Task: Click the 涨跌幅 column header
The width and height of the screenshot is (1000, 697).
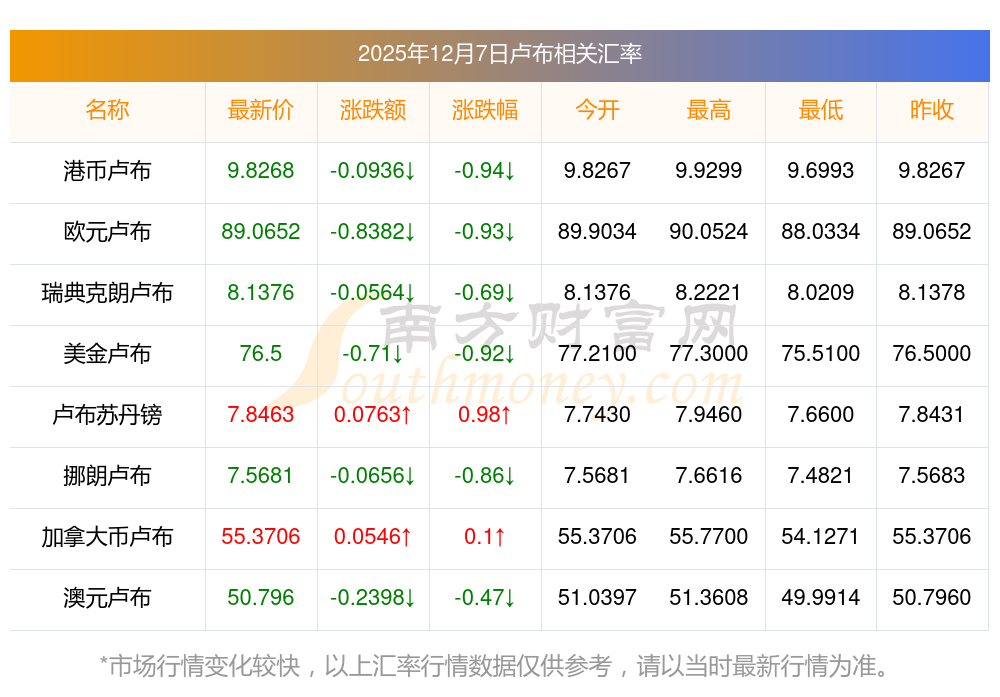Action: click(485, 110)
